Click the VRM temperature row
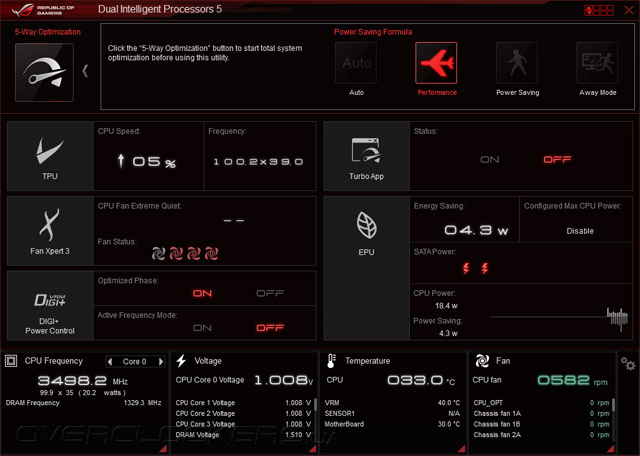Image resolution: width=640 pixels, height=456 pixels. pos(392,403)
